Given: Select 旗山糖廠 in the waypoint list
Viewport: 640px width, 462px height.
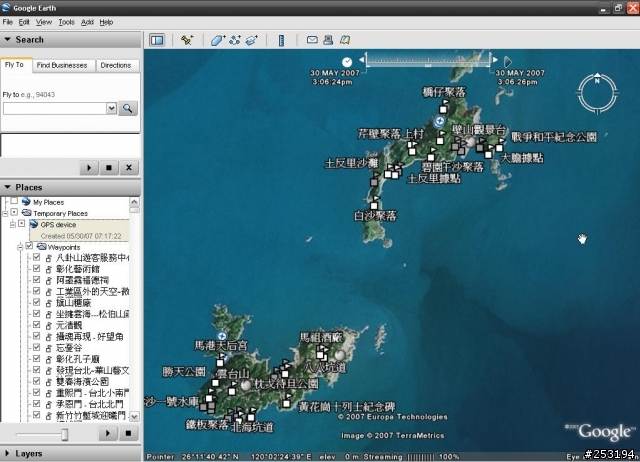Looking at the screenshot, I should [74, 303].
